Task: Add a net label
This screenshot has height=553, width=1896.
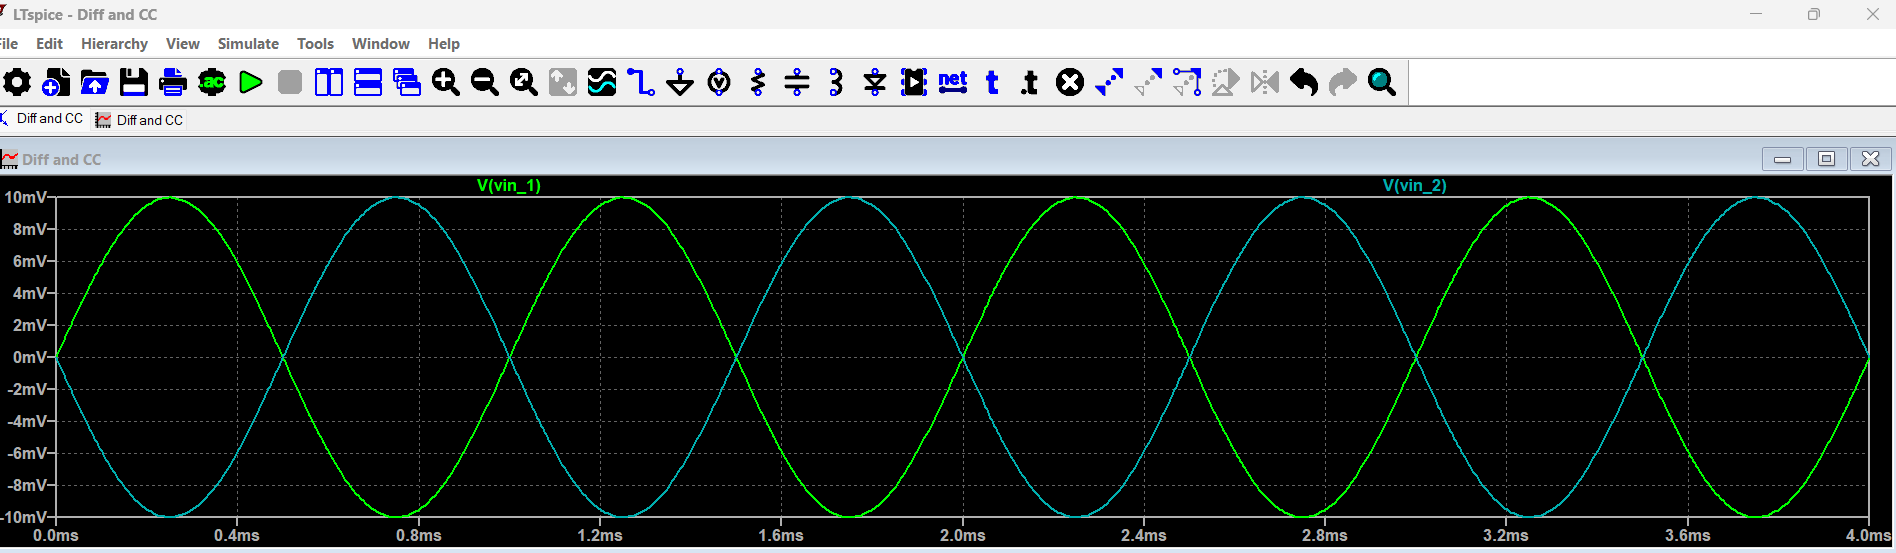Action: 953,82
